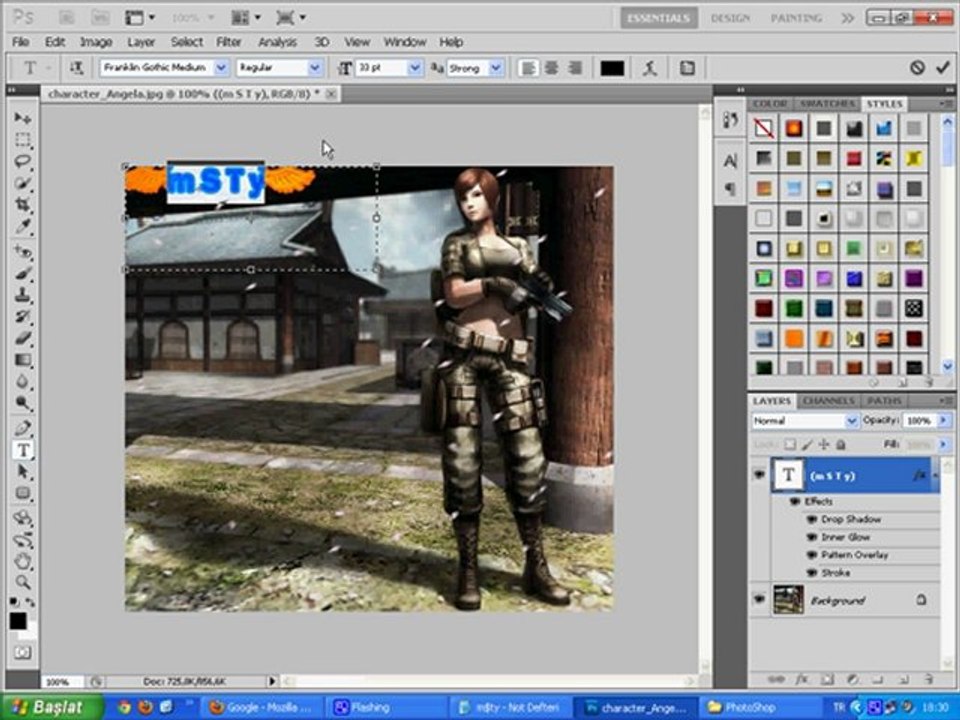Image resolution: width=960 pixels, height=720 pixels.
Task: Open the Image menu
Action: click(96, 42)
